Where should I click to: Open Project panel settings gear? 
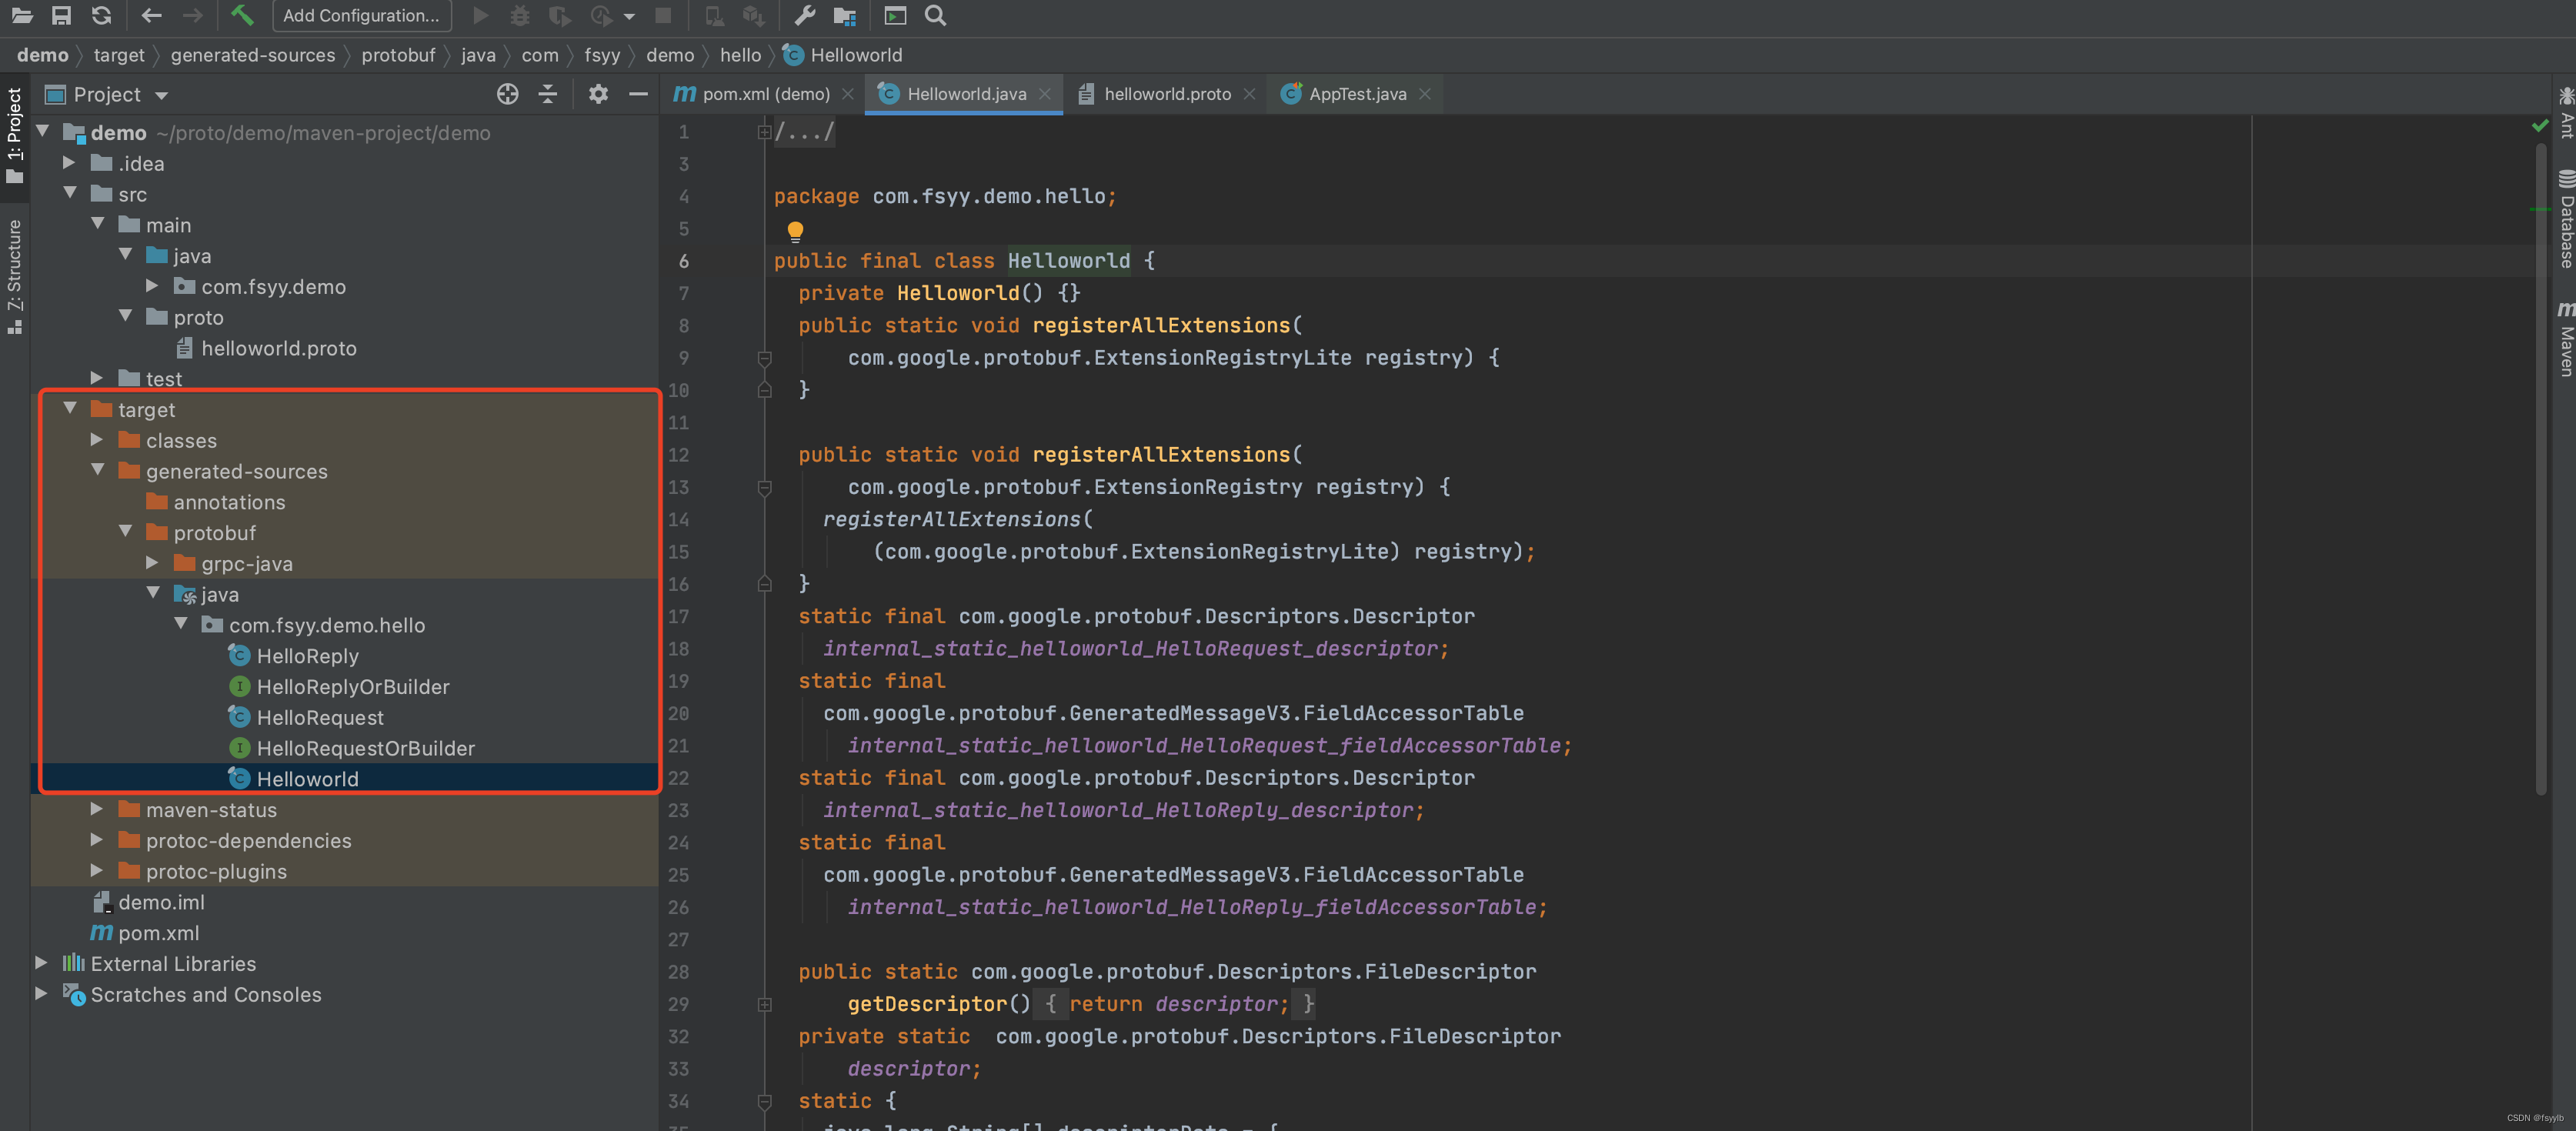(598, 94)
